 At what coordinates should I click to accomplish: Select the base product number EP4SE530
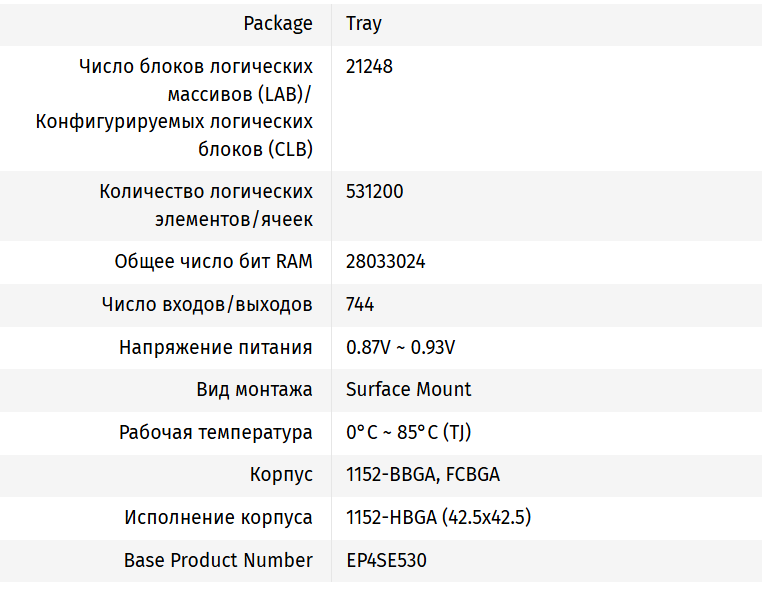tap(386, 560)
